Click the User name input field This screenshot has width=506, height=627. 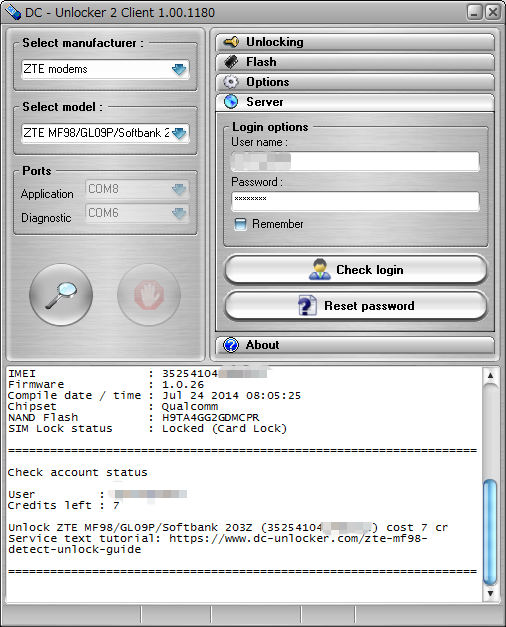pos(355,162)
